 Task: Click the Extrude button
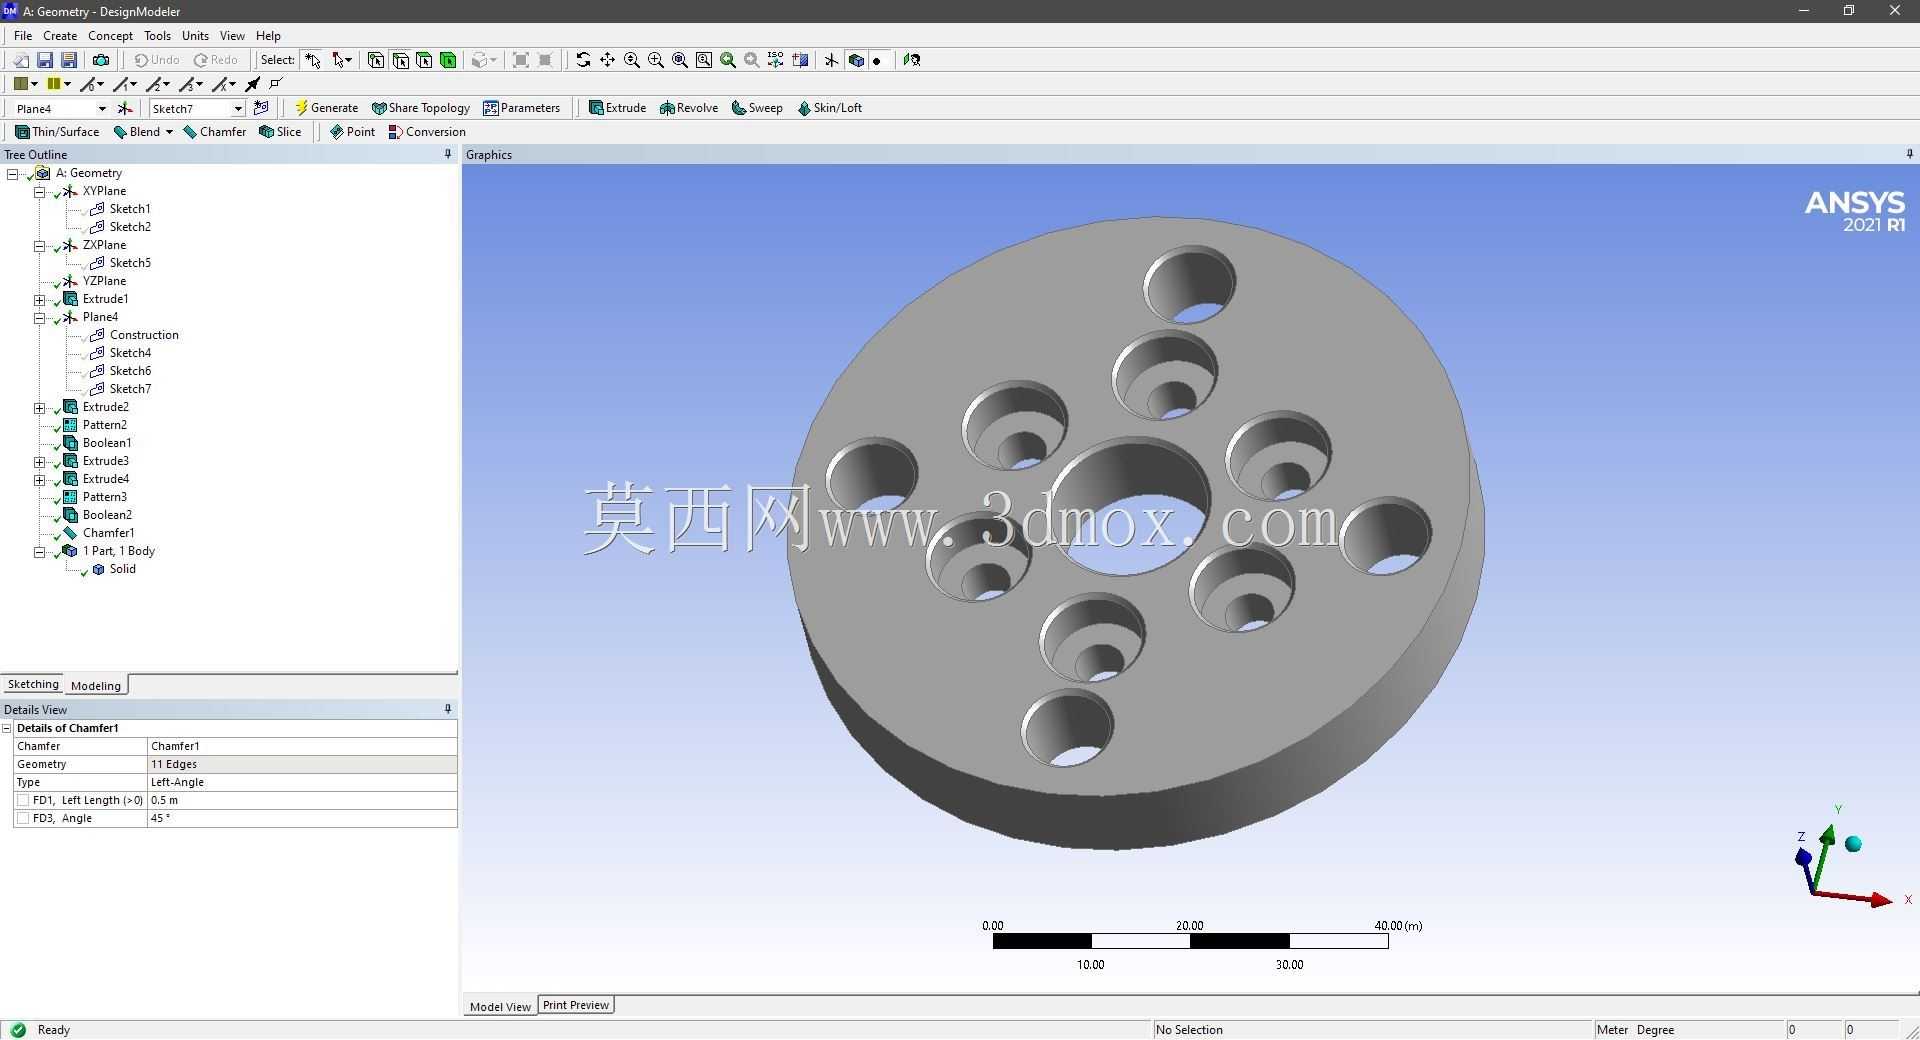(x=617, y=108)
